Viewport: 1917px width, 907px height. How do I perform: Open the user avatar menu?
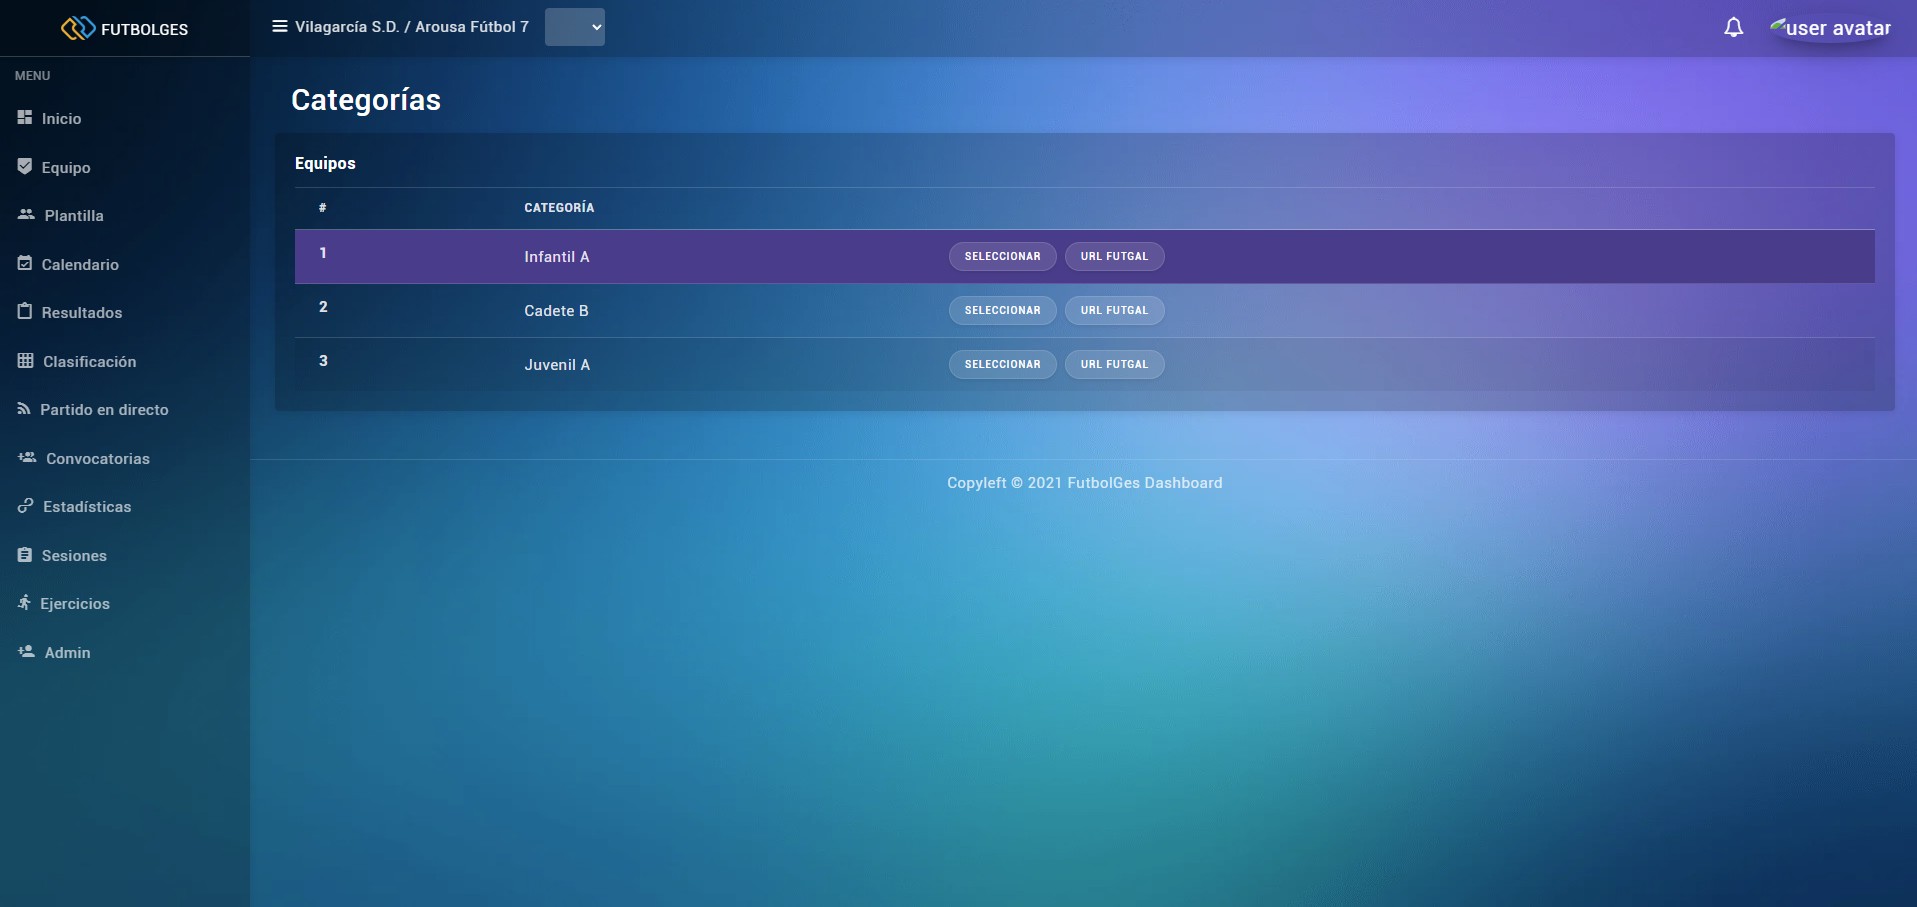[1830, 28]
